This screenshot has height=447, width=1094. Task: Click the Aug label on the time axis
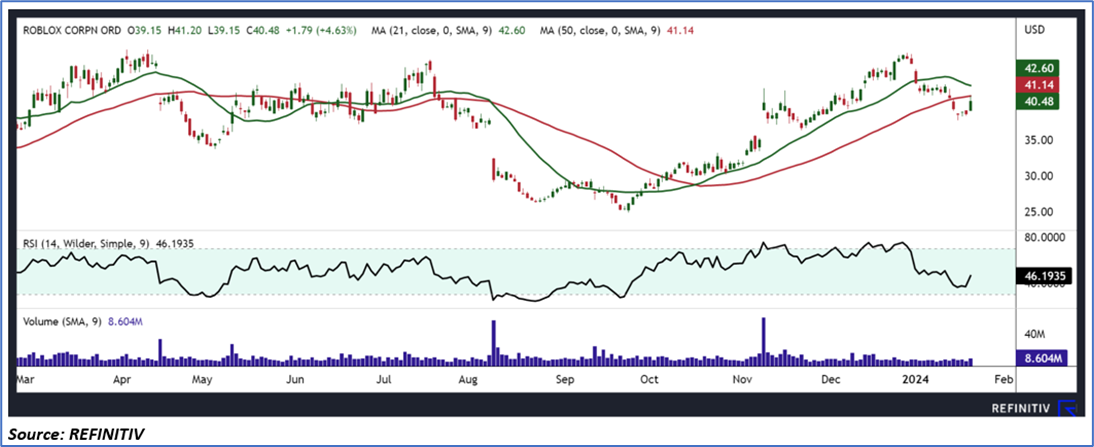pos(469,379)
